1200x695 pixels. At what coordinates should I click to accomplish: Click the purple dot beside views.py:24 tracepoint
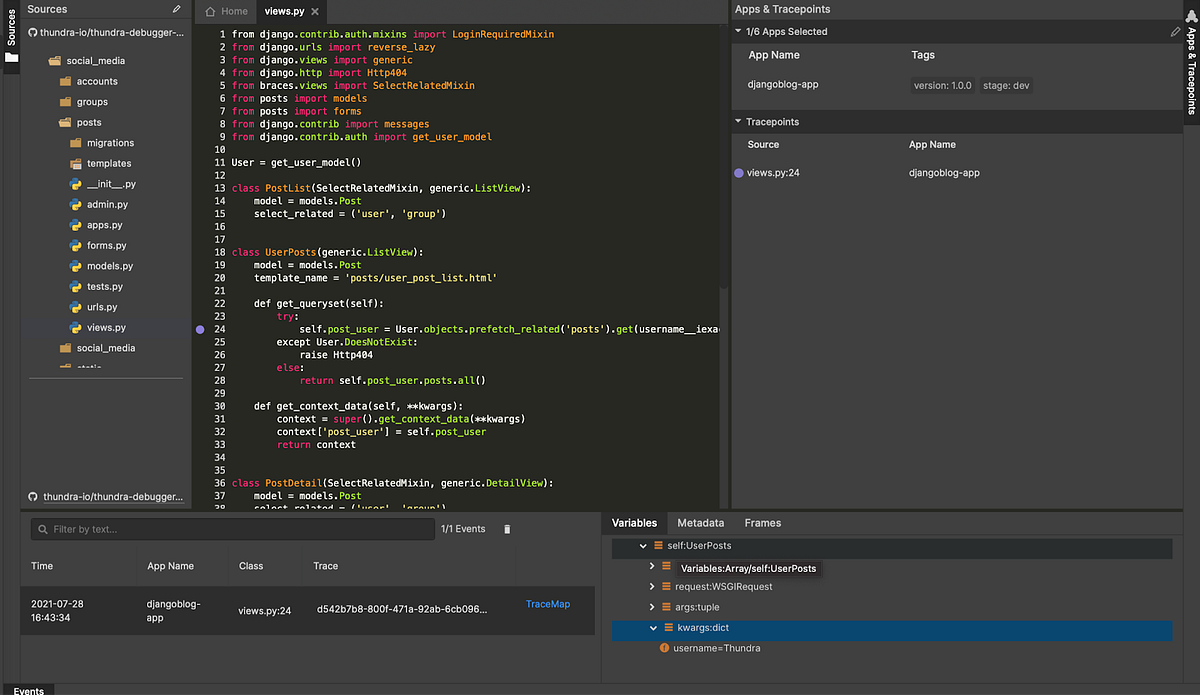pyautogui.click(x=739, y=173)
